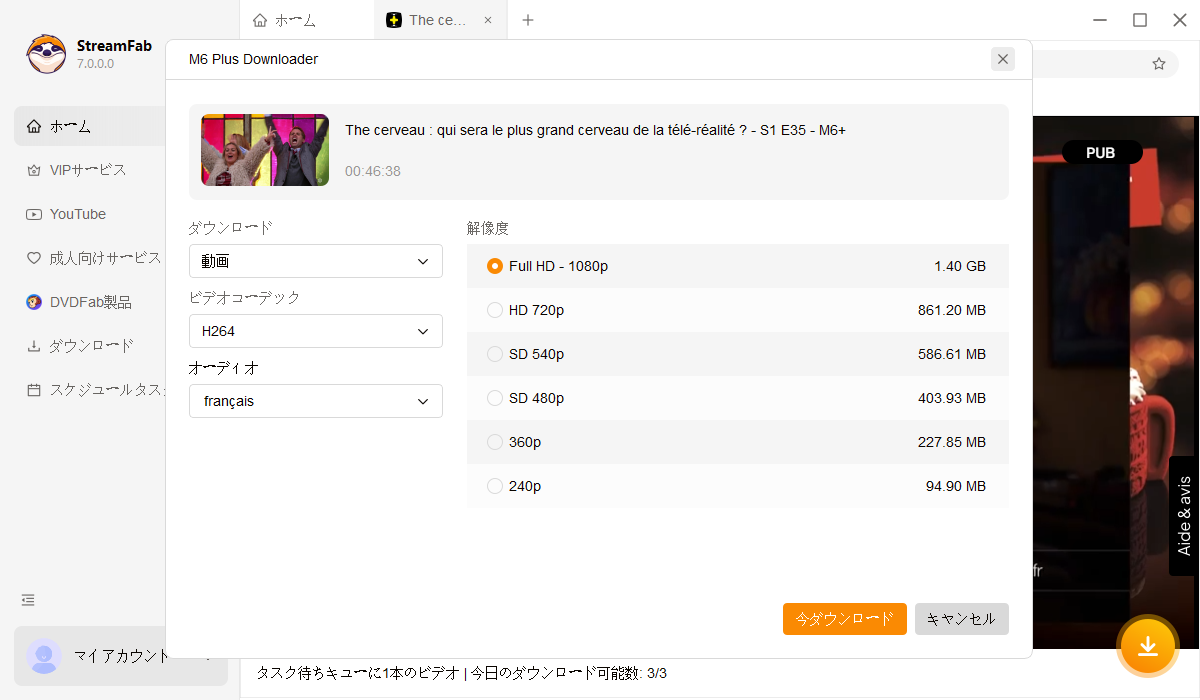Choose SD 480p resolution radio button

(x=495, y=398)
